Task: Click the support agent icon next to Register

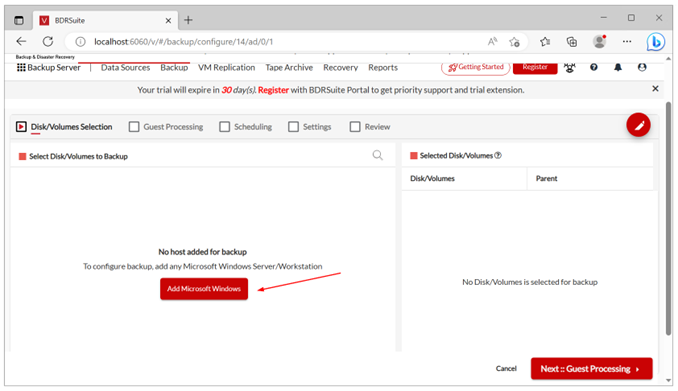Action: click(569, 67)
